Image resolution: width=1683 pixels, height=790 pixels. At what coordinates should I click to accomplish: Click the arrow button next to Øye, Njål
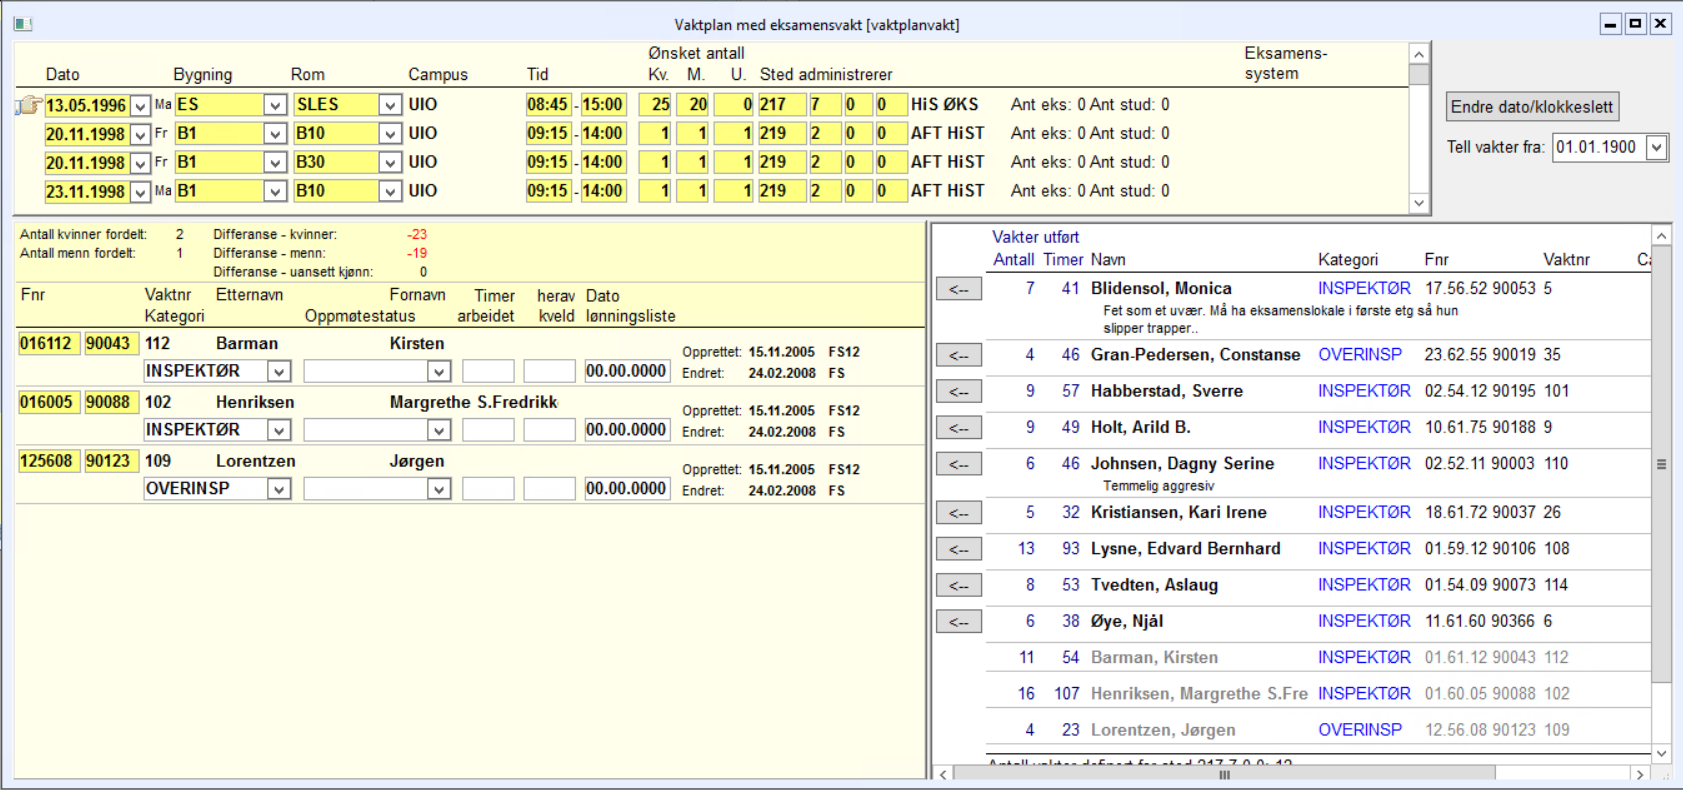tap(959, 622)
